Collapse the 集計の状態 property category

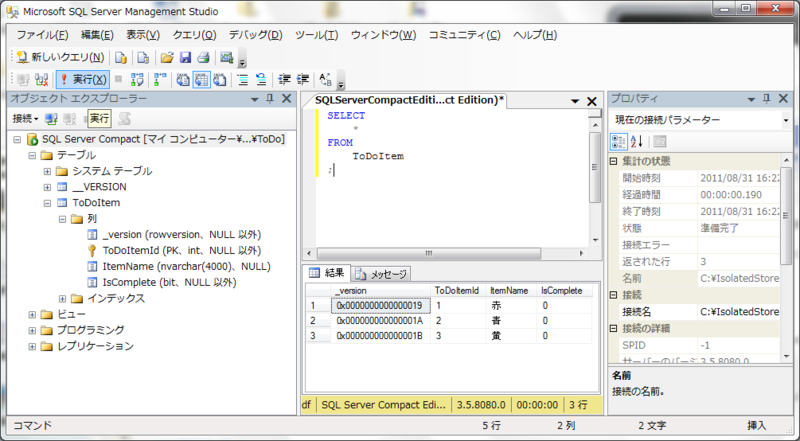coord(614,161)
